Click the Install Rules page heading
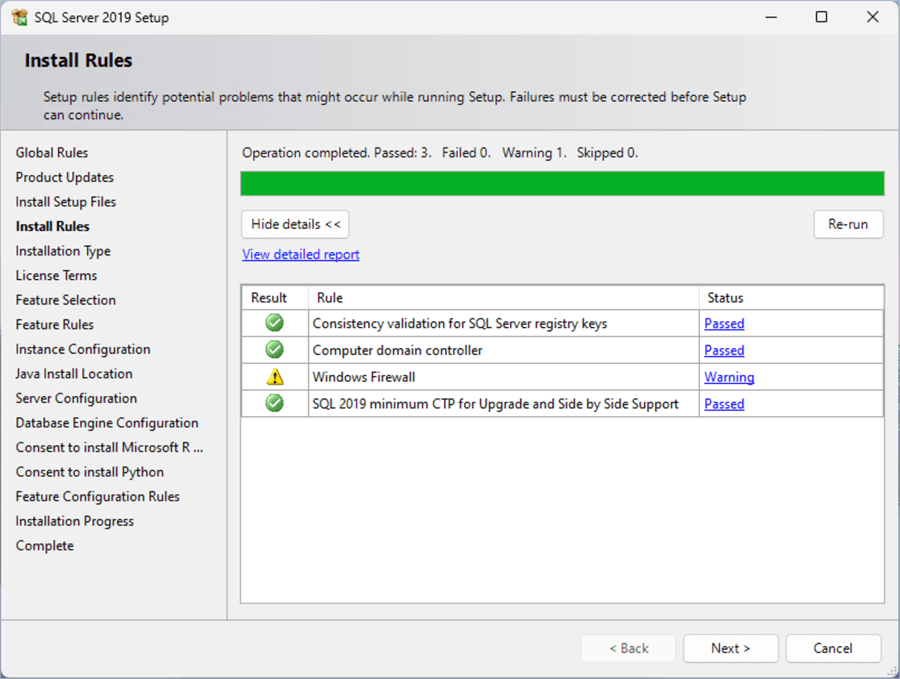Viewport: 900px width, 679px height. click(x=79, y=60)
